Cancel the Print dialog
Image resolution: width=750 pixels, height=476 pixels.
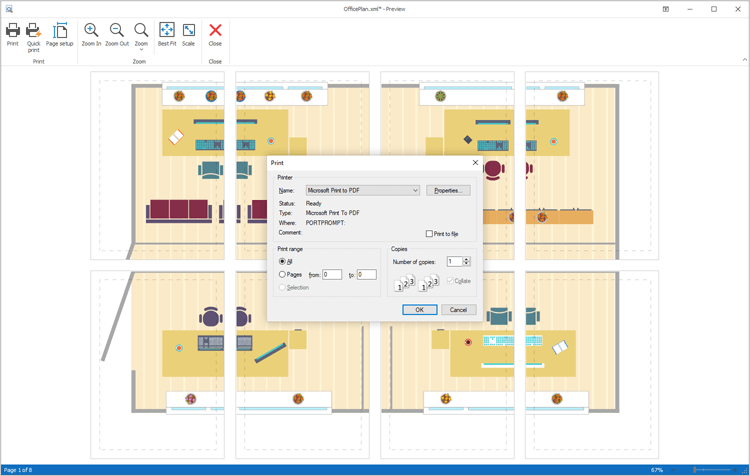458,310
